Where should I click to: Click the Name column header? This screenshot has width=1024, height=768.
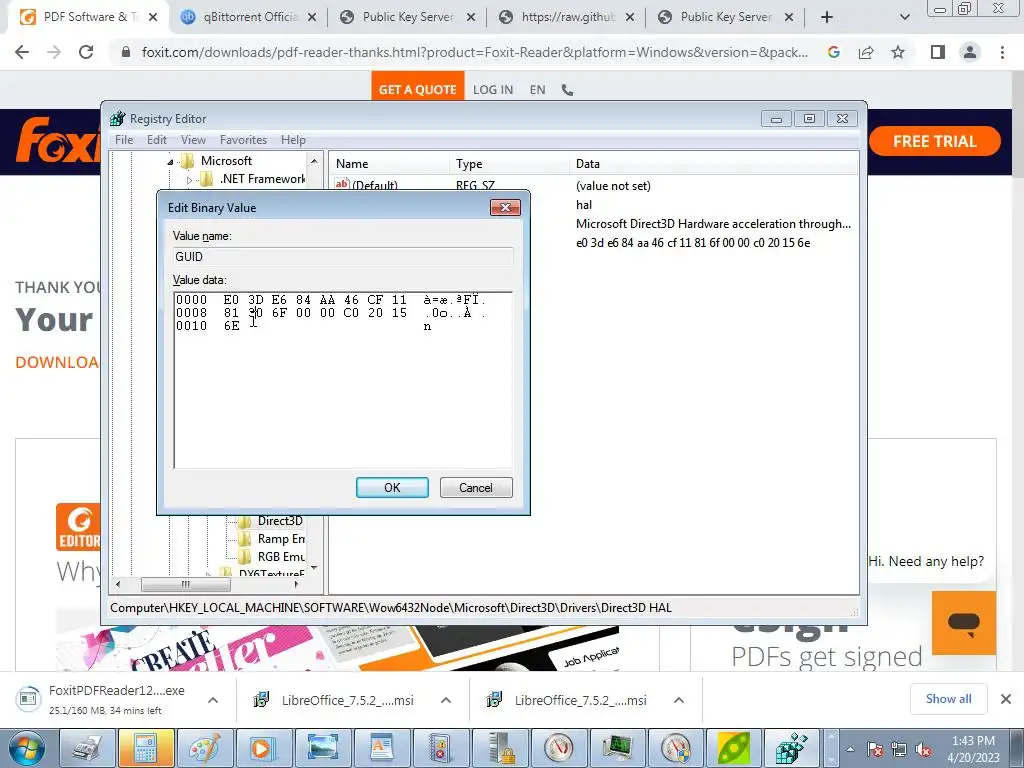coord(389,164)
